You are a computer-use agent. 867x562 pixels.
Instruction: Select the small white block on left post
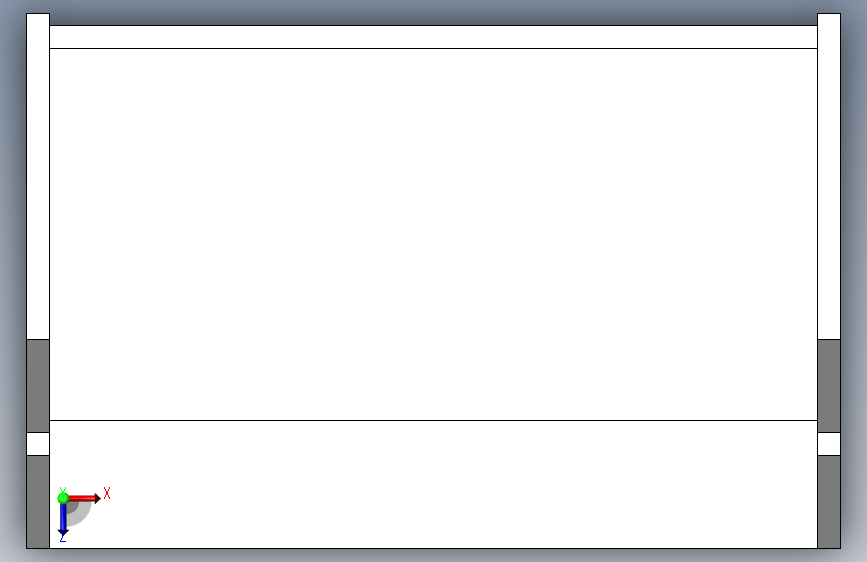pos(38,444)
